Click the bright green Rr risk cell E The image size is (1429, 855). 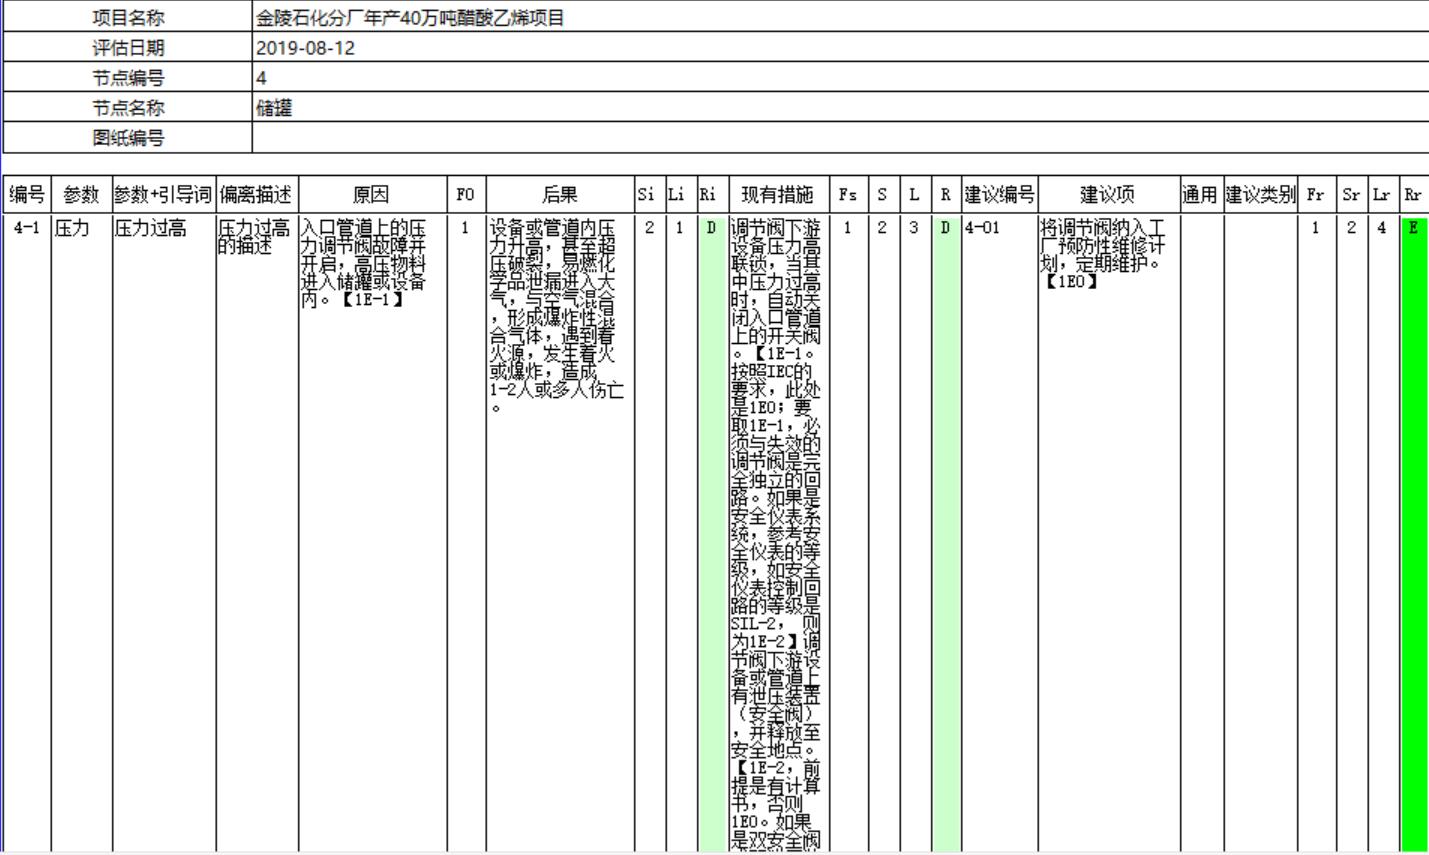coord(1414,532)
